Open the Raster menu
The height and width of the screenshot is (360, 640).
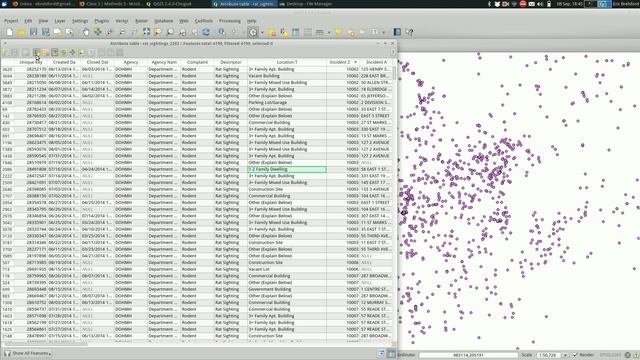[141, 21]
